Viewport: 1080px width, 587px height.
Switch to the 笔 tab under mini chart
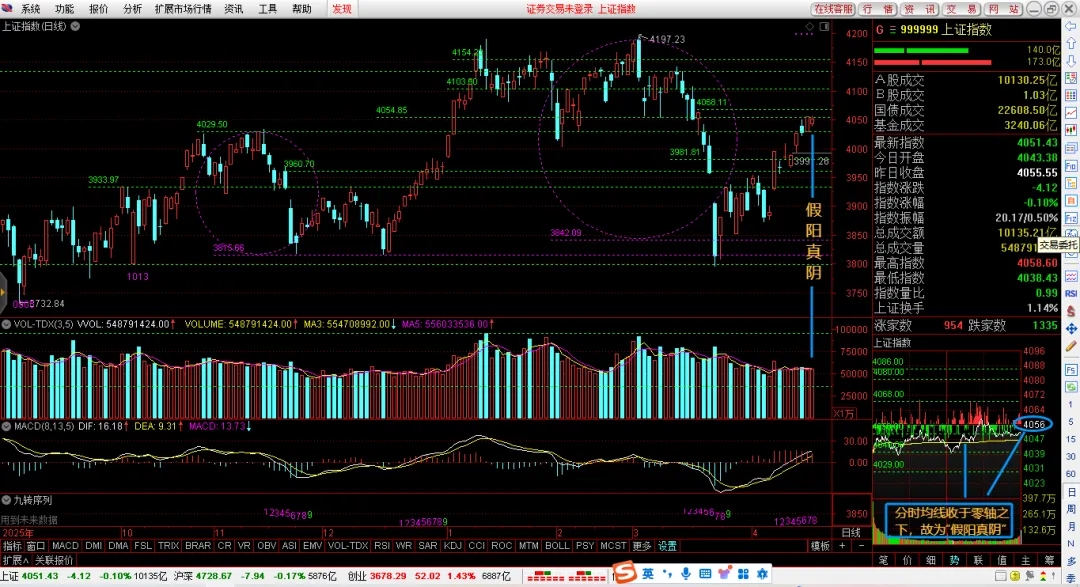click(884, 560)
